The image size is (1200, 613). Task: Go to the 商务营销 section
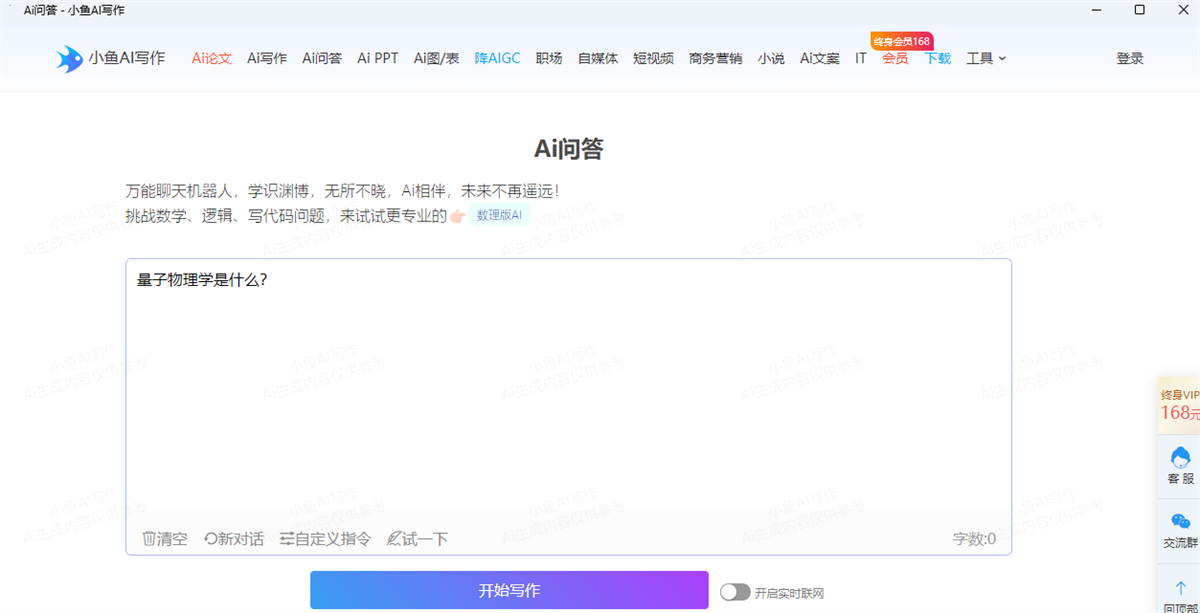pos(715,58)
